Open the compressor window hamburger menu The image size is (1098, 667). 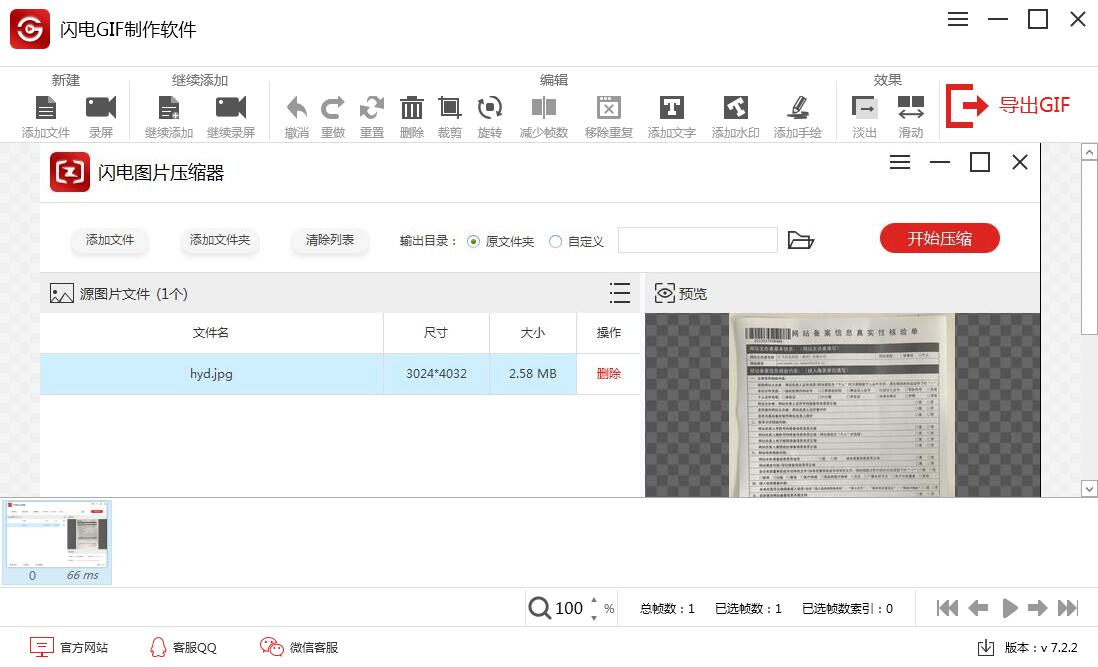[900, 161]
